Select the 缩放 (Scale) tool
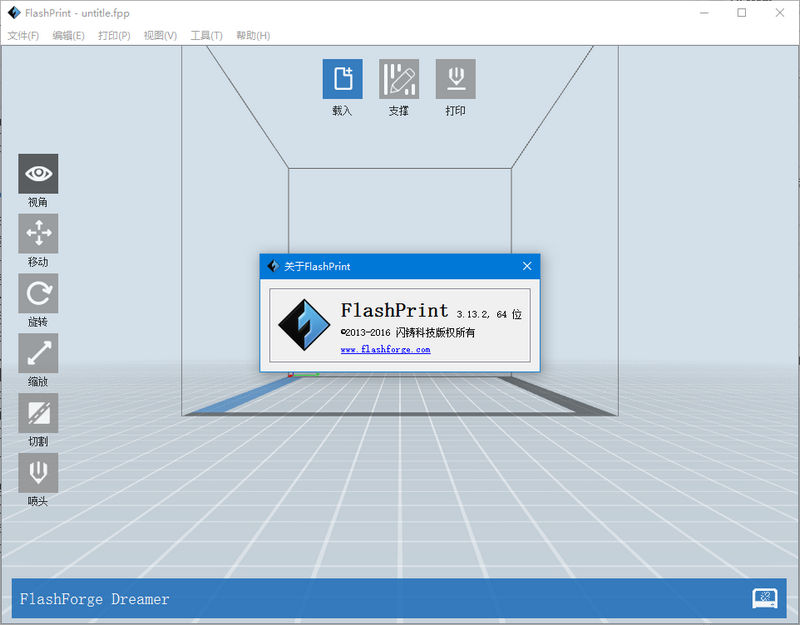 (38, 353)
